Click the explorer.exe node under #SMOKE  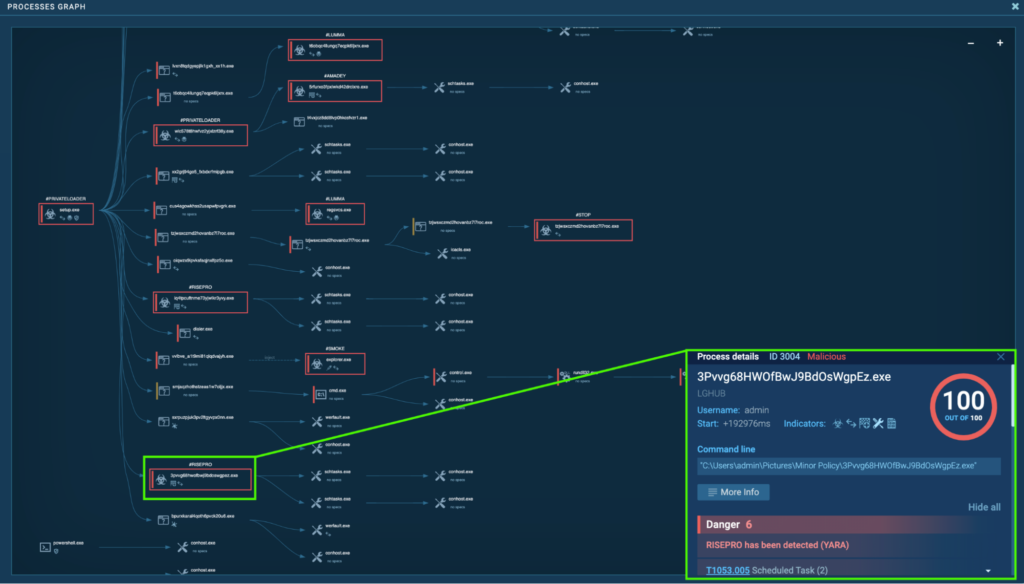tap(335, 363)
